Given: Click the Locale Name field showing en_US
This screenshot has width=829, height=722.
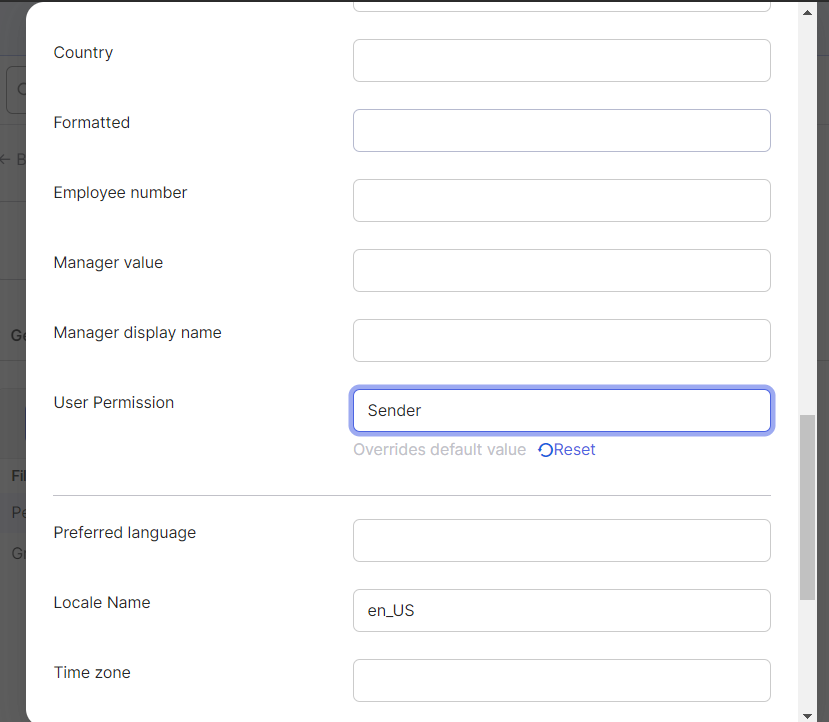Looking at the screenshot, I should click(x=561, y=610).
